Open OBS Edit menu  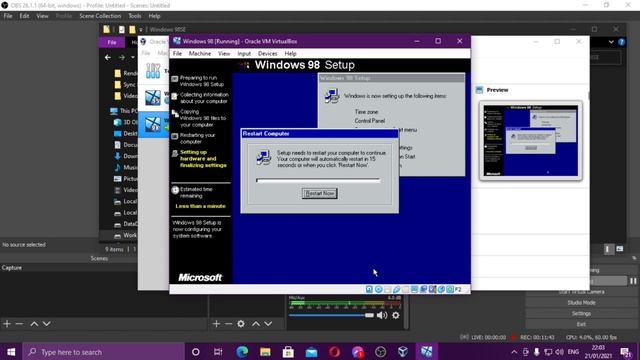point(24,16)
